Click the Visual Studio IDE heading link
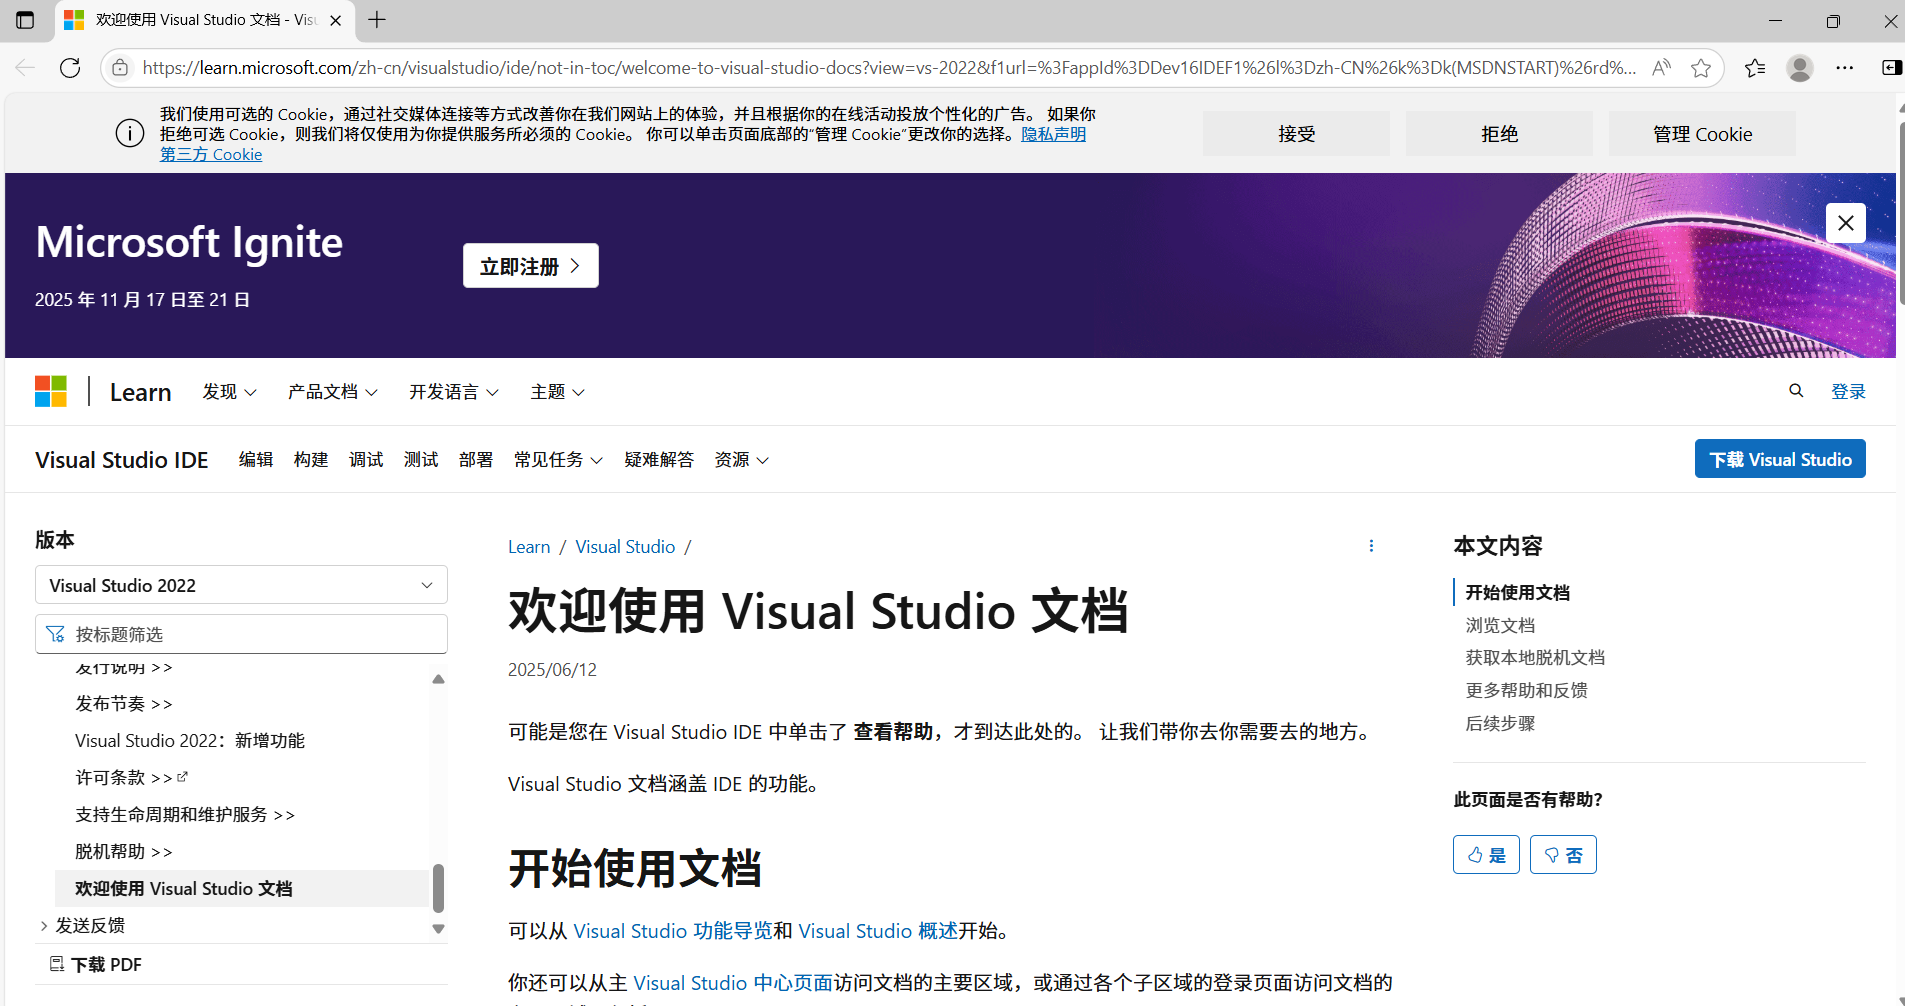This screenshot has width=1905, height=1006. click(122, 460)
